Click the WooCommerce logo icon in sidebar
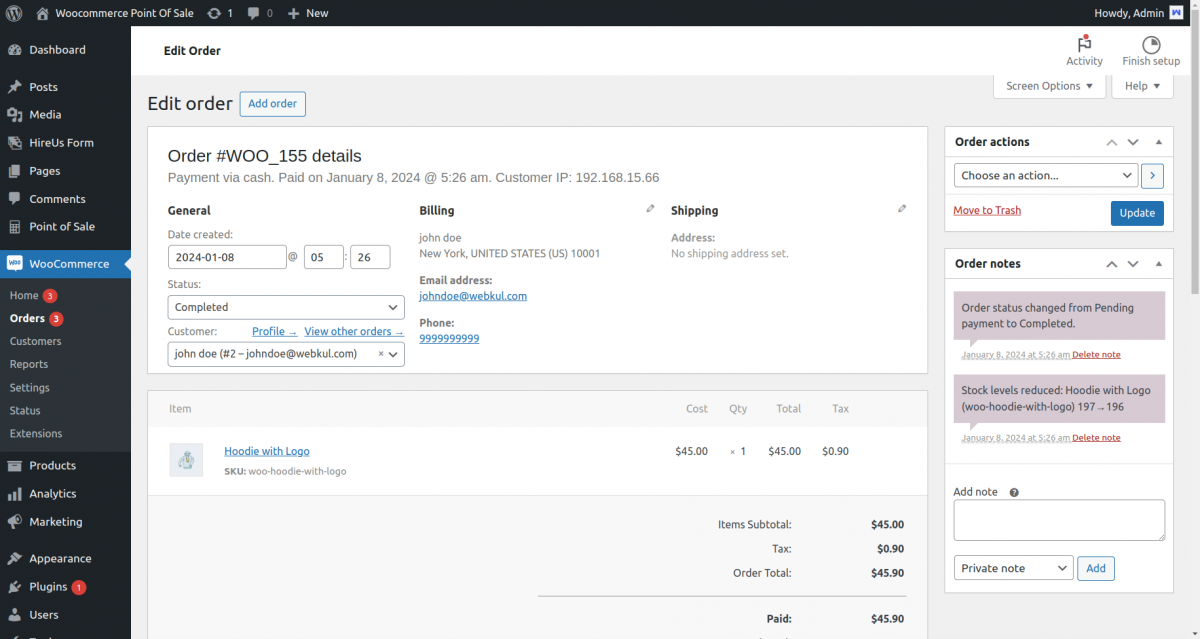Image resolution: width=1200 pixels, height=639 pixels. point(15,264)
